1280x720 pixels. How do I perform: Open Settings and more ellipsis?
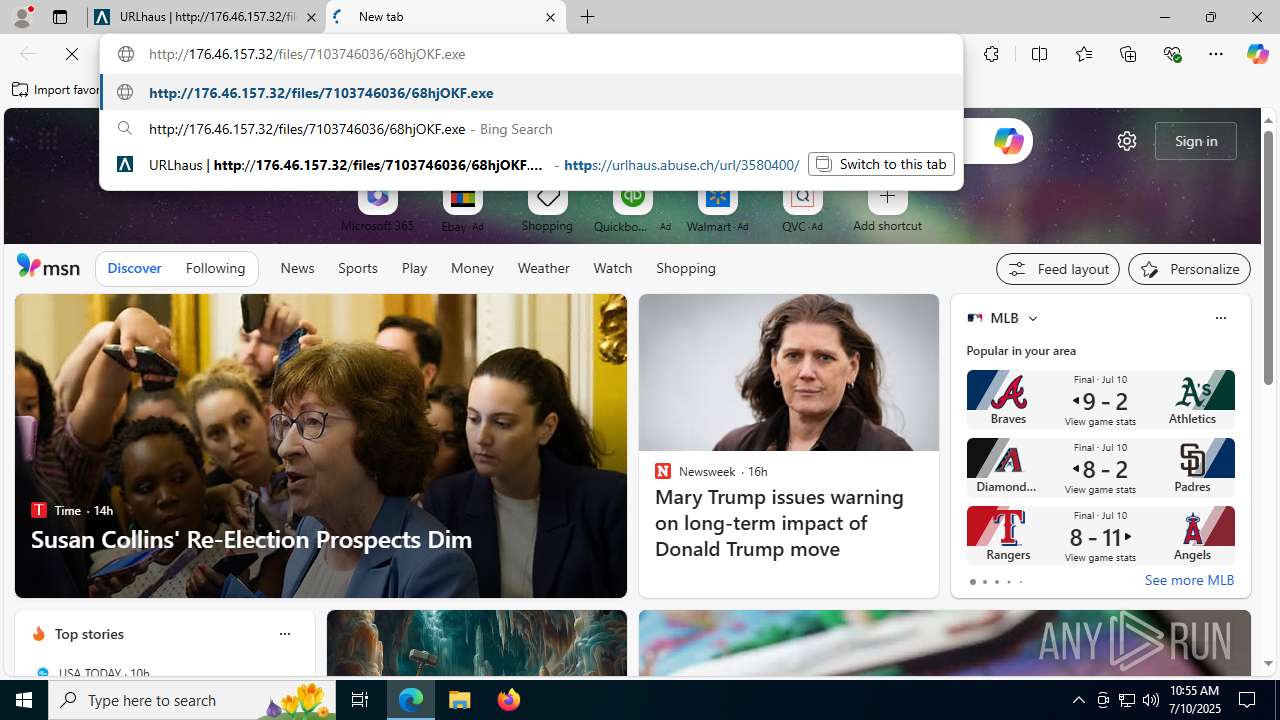tap(1216, 54)
